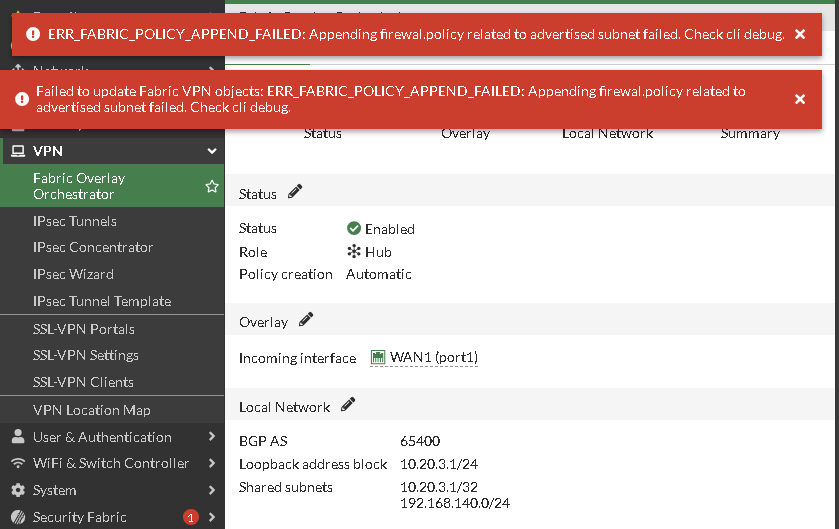Go to SSL-VPN Portals
The height and width of the screenshot is (529, 839).
click(x=84, y=329)
